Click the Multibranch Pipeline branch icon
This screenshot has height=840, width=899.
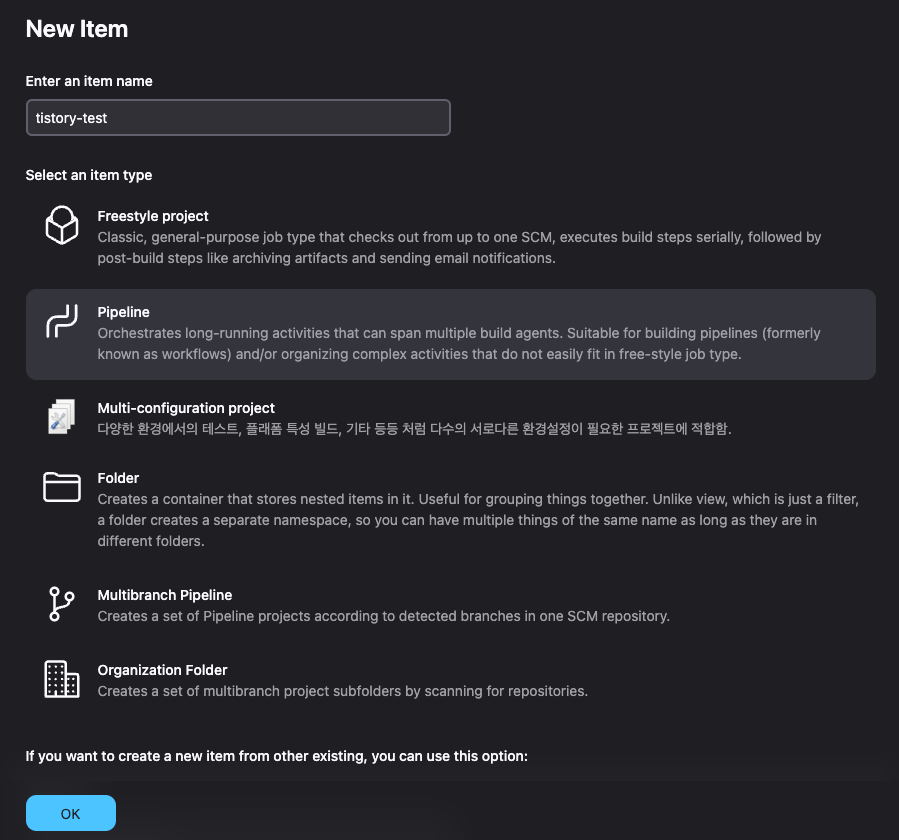pyautogui.click(x=61, y=604)
